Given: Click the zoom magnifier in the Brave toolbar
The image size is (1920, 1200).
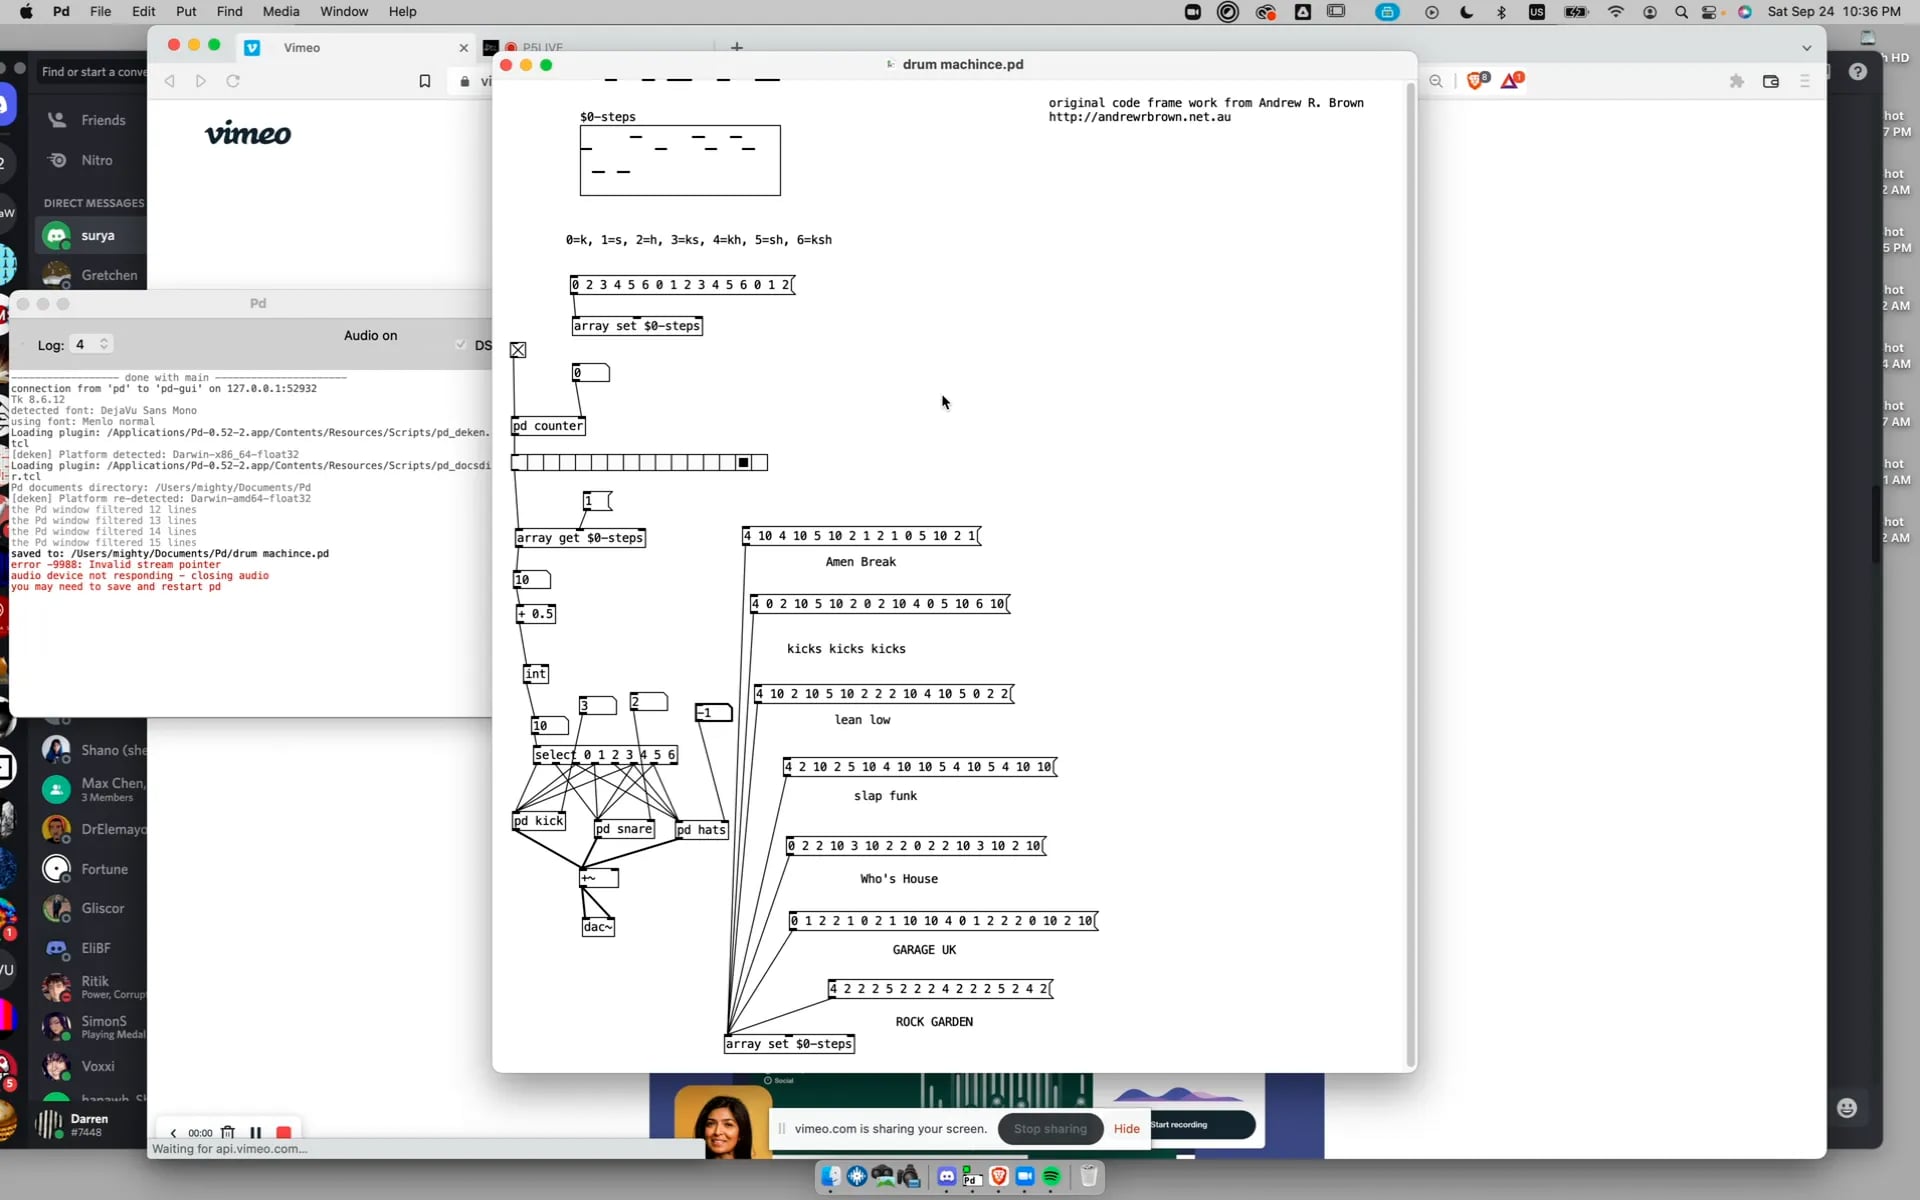Looking at the screenshot, I should pyautogui.click(x=1437, y=81).
